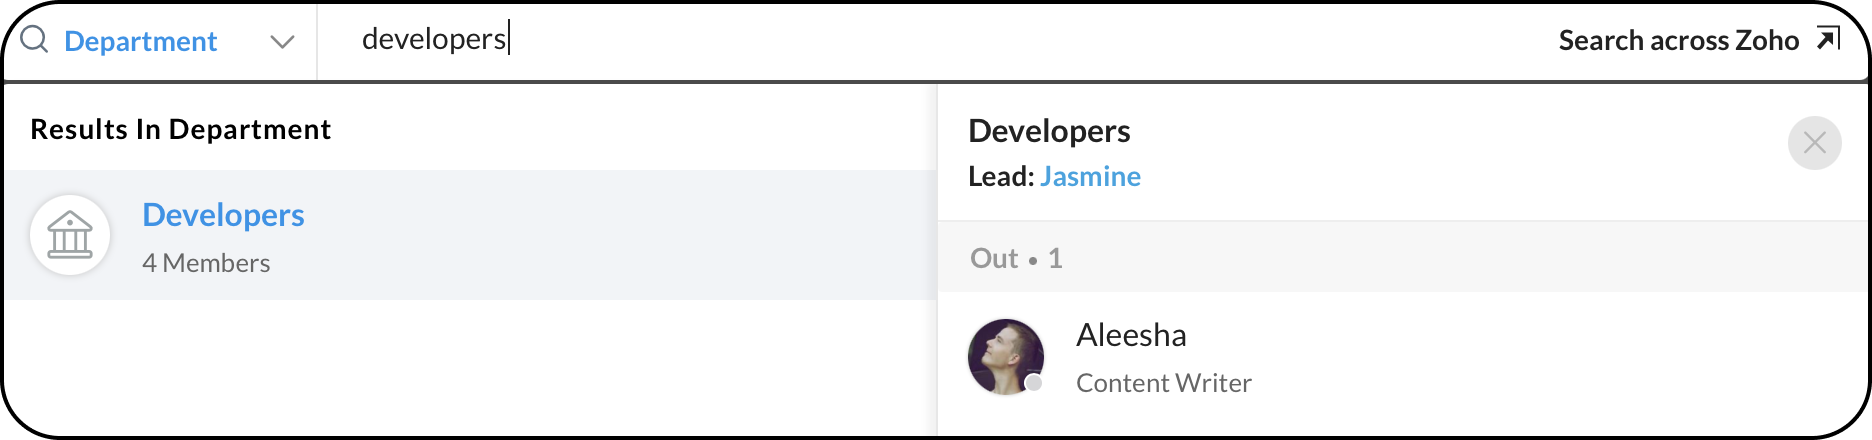
Task: Expand the chevron arrow beside Department
Action: tap(282, 42)
